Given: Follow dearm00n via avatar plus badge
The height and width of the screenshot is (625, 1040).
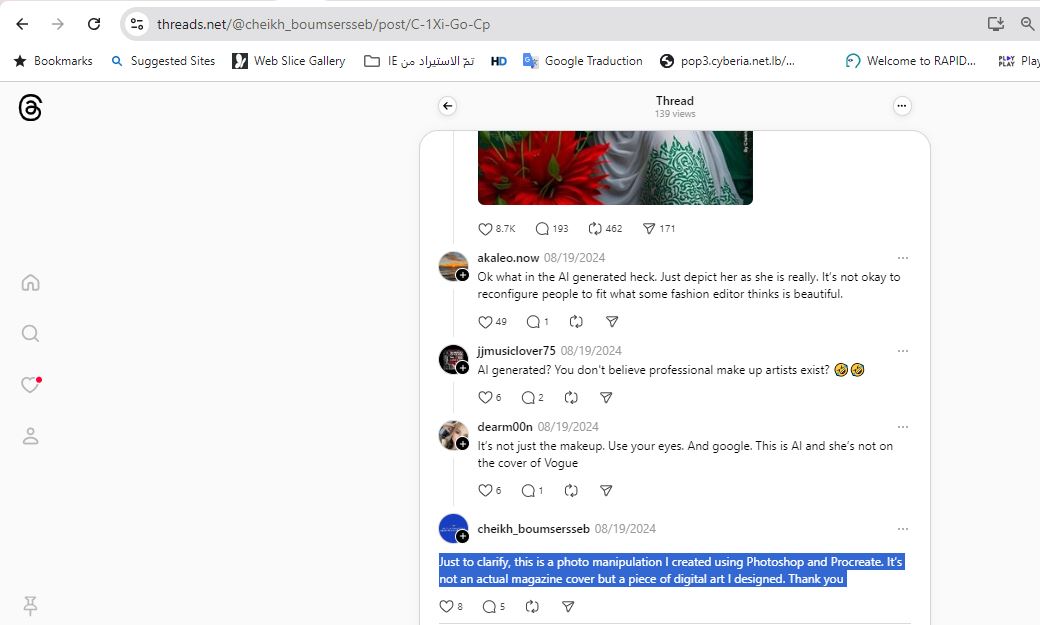Looking at the screenshot, I should [x=463, y=443].
